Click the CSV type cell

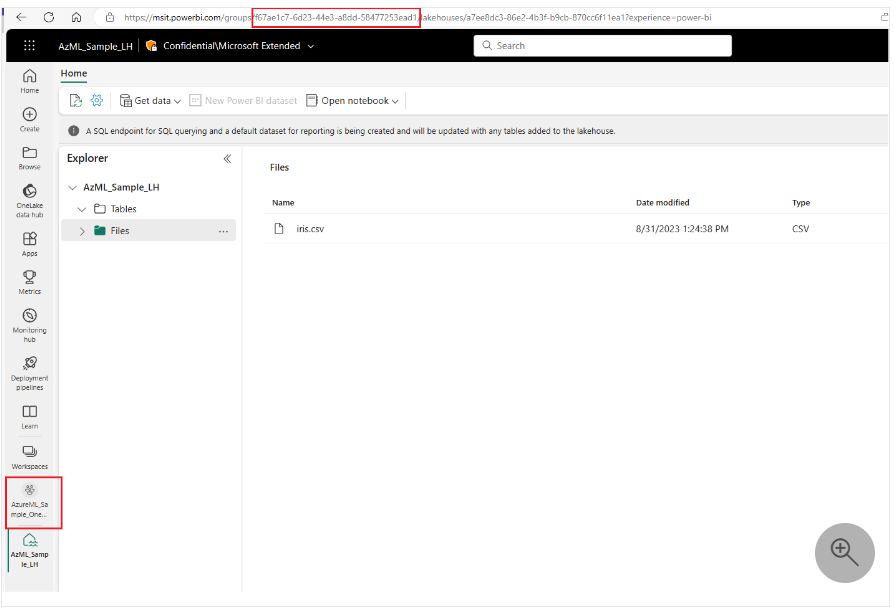pos(800,229)
